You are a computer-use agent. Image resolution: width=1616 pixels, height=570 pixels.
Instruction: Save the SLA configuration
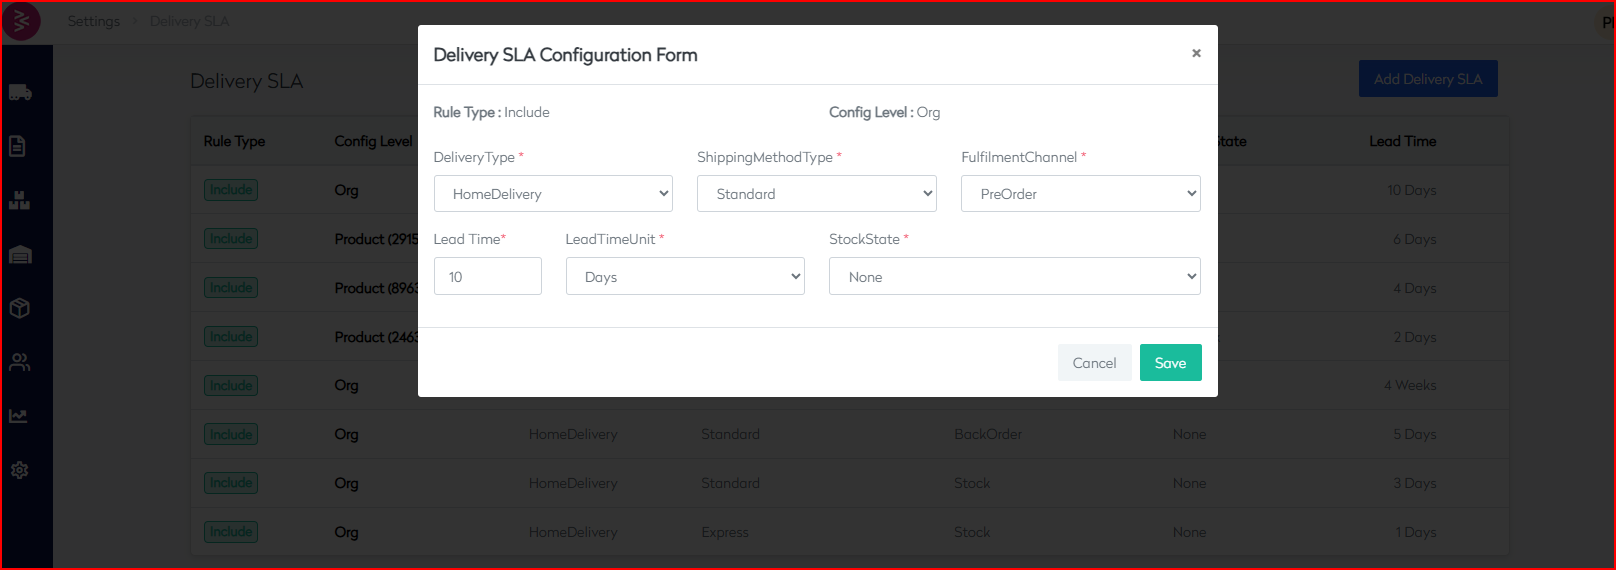[1170, 363]
